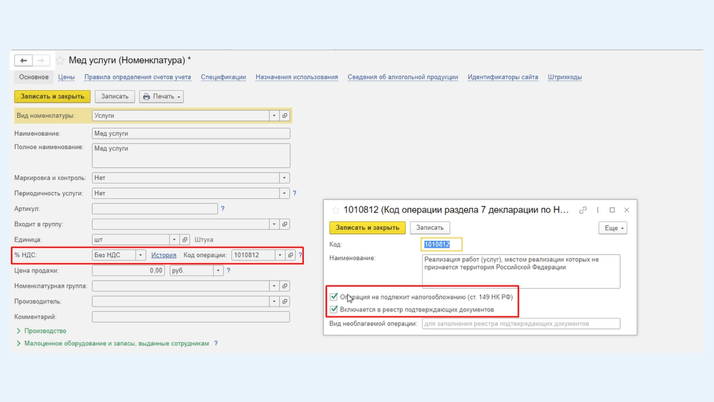Click the Наименование text field
The height and width of the screenshot is (402, 714).
point(190,133)
